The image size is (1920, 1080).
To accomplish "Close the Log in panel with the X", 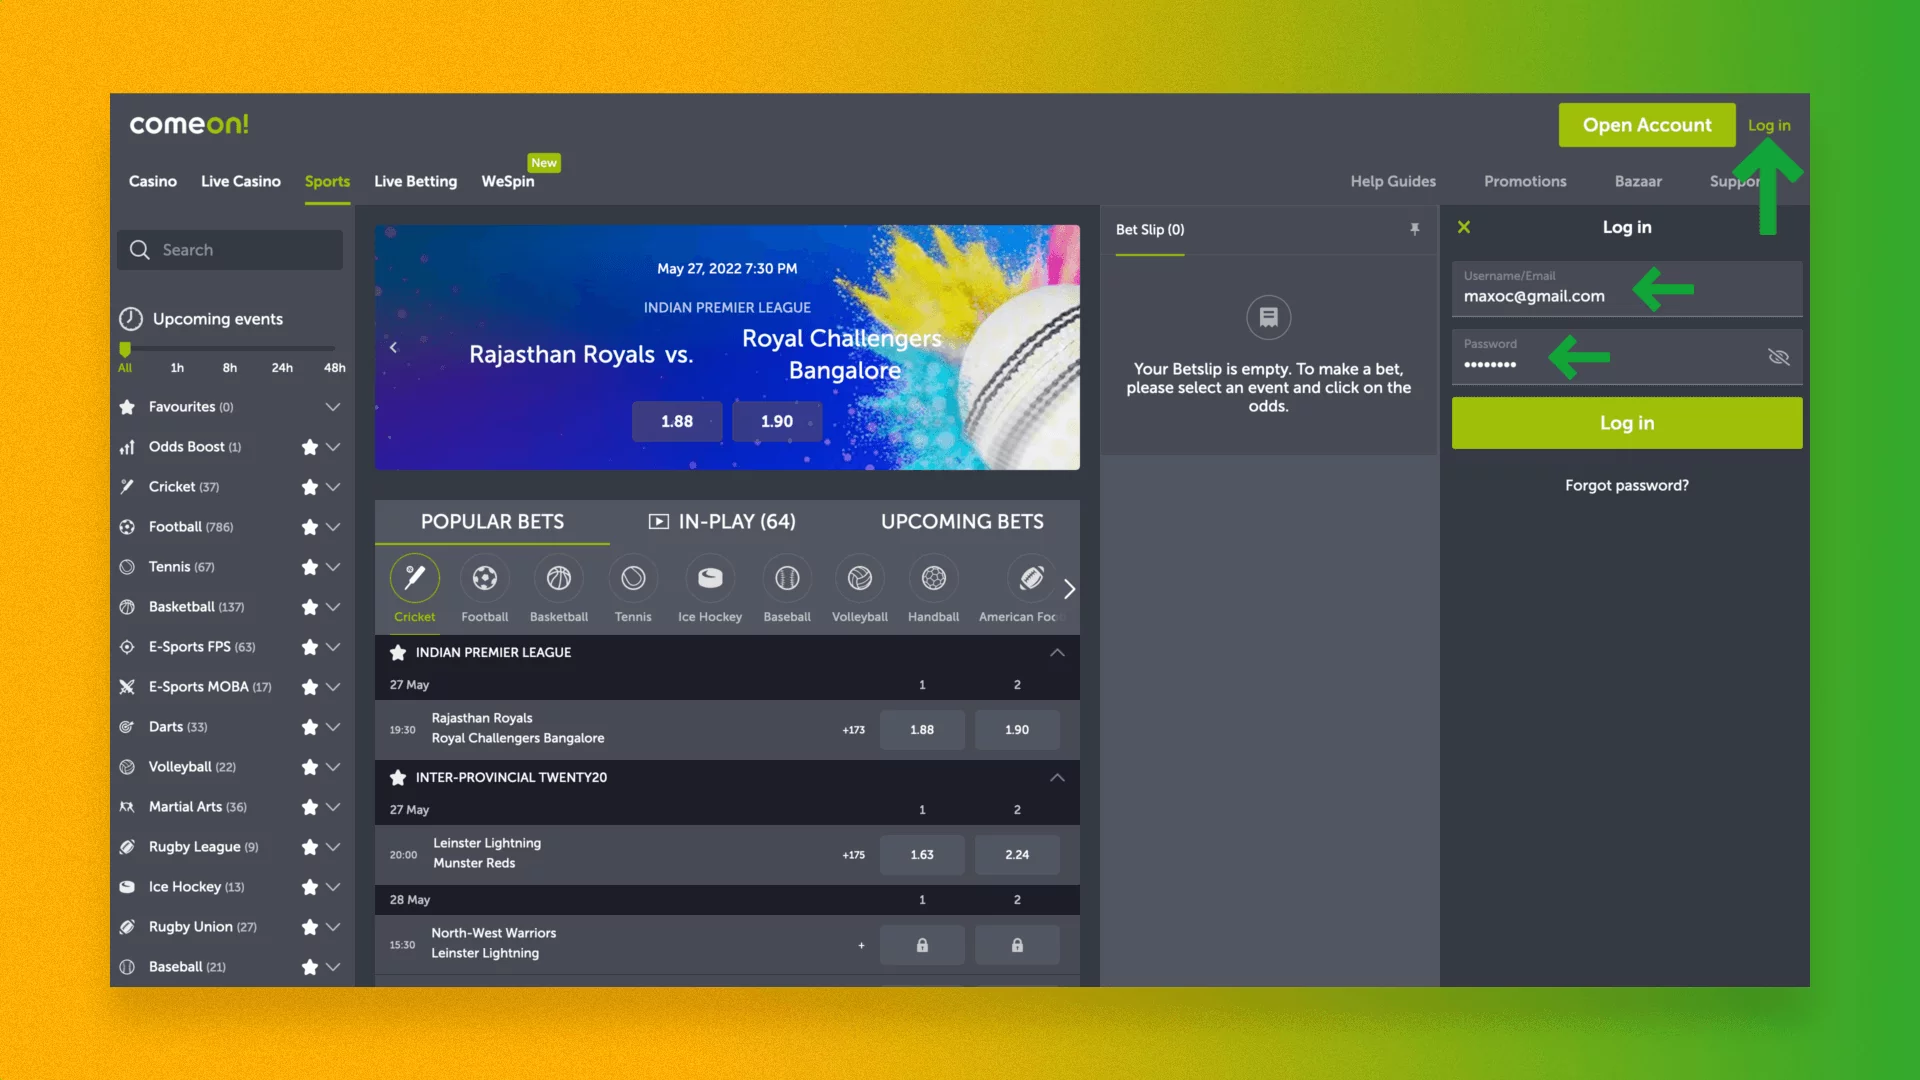I will click(x=1464, y=228).
